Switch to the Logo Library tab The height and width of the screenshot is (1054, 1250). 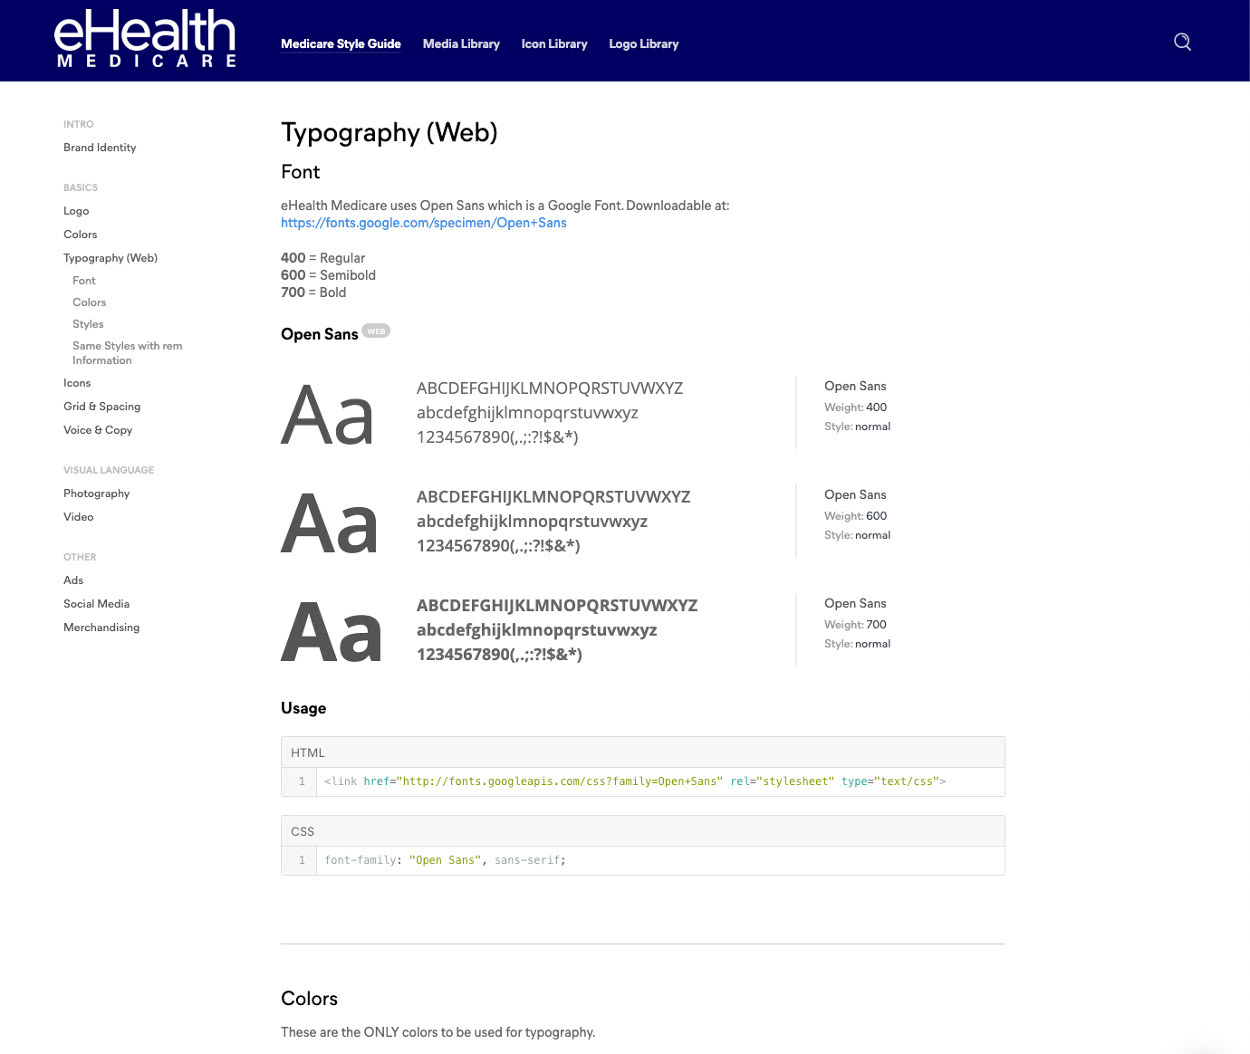tap(644, 44)
